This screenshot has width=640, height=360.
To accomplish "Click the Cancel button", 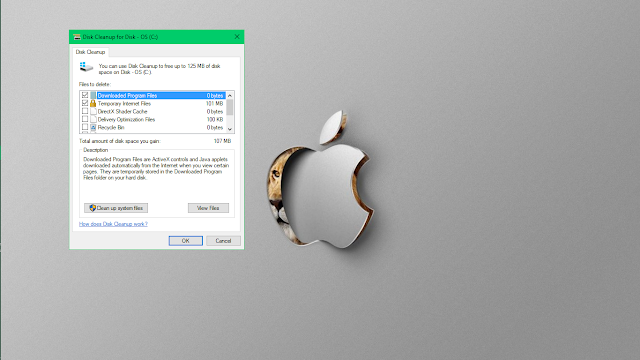I will point(223,241).
